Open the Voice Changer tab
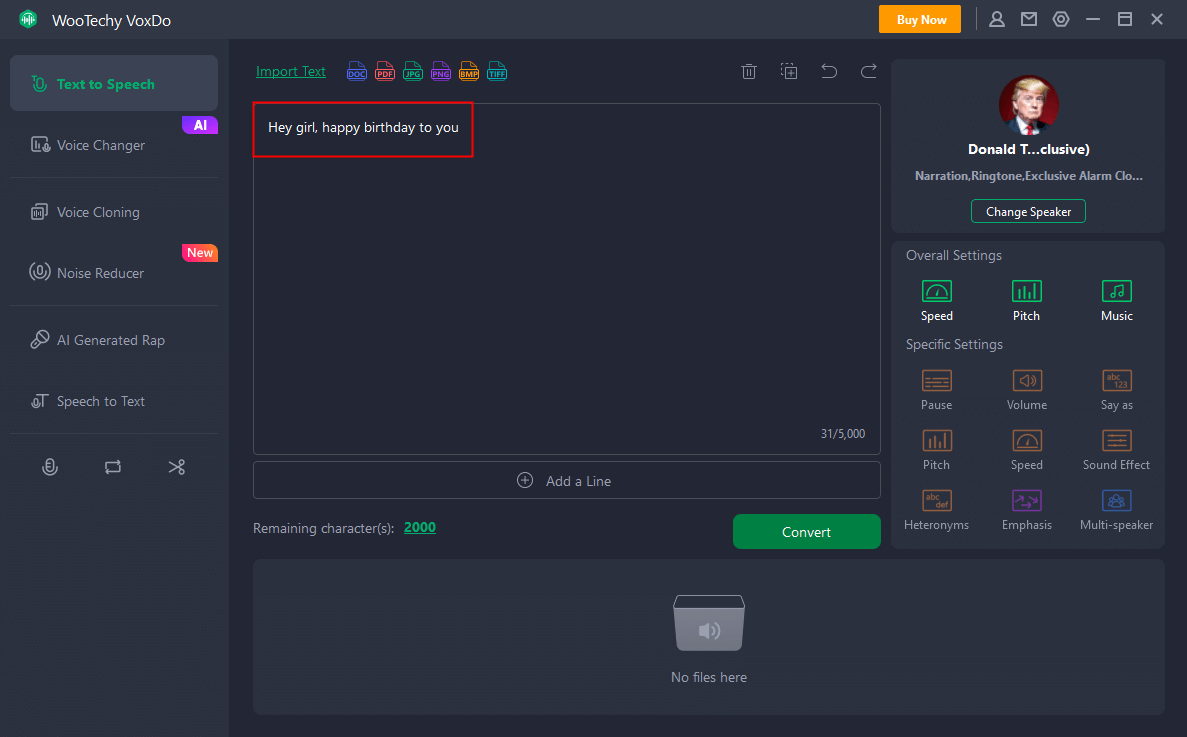The height and width of the screenshot is (737, 1187). point(101,145)
